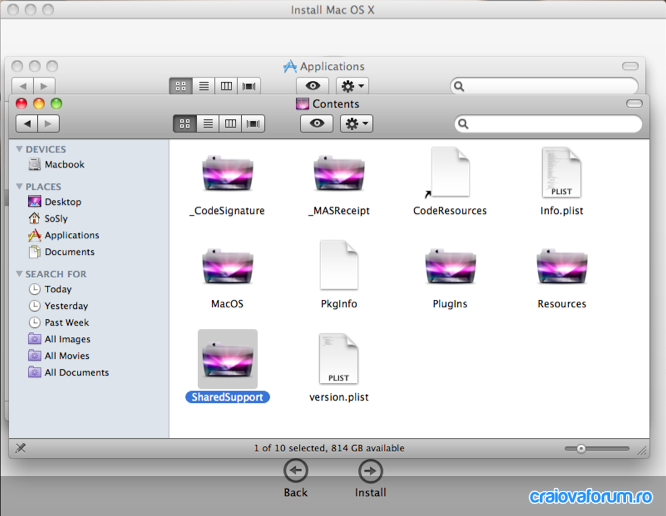Switch Contents window to Cover Flow view
The image size is (666, 516).
[253, 124]
